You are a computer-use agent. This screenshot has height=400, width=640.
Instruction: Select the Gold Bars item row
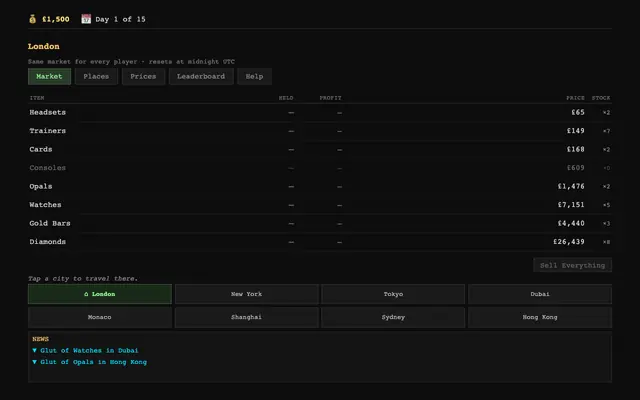[320, 223]
